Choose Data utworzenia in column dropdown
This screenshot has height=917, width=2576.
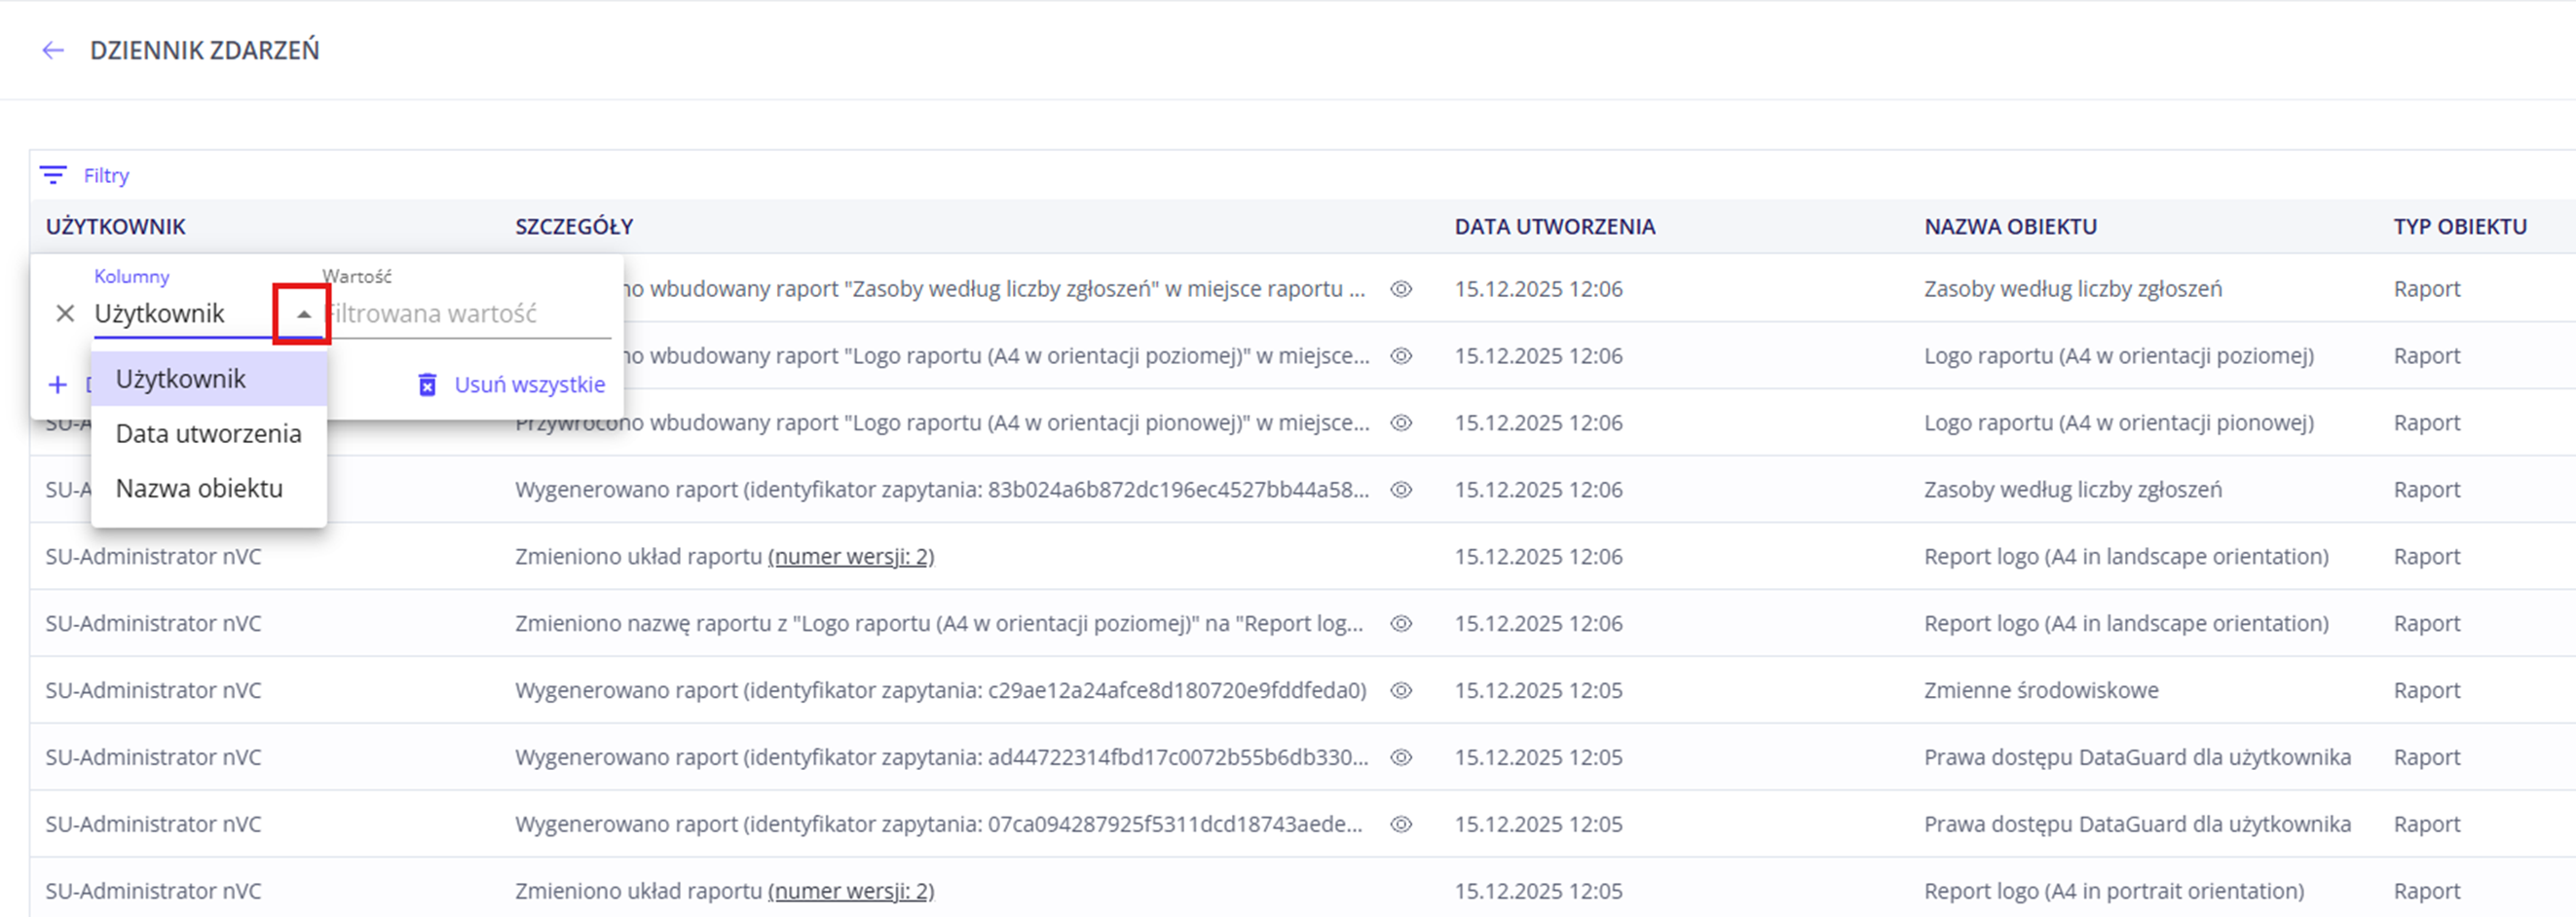coord(208,434)
